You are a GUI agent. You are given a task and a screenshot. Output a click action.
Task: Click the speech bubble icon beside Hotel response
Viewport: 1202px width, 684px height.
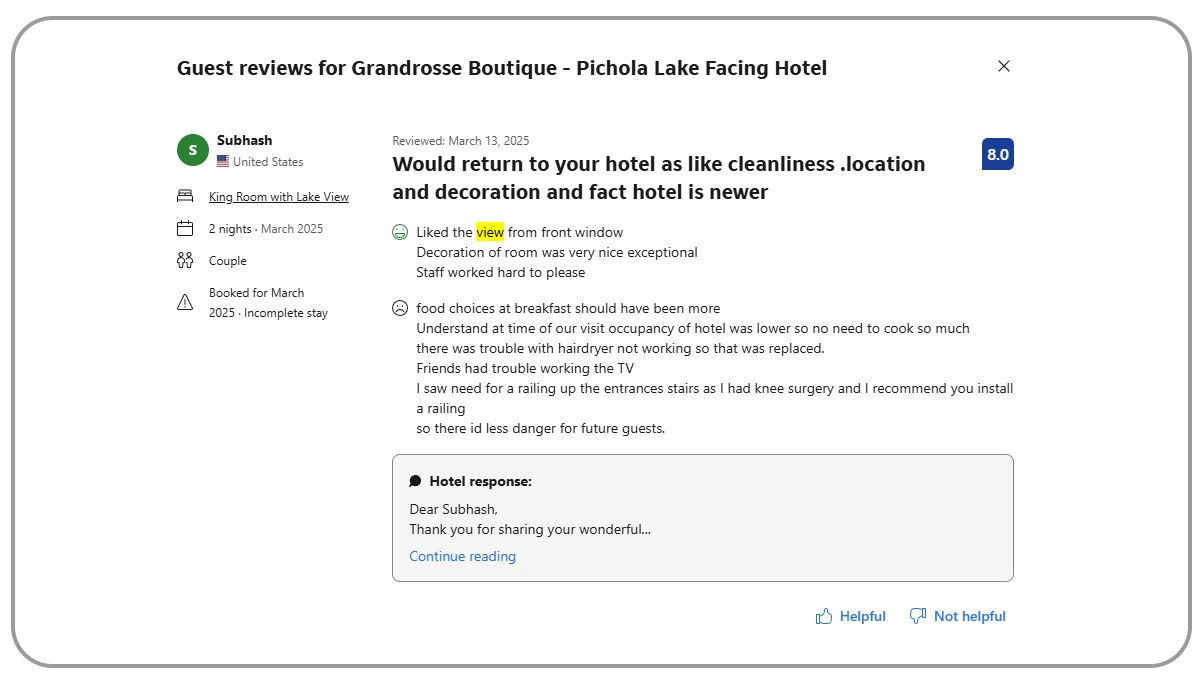415,480
